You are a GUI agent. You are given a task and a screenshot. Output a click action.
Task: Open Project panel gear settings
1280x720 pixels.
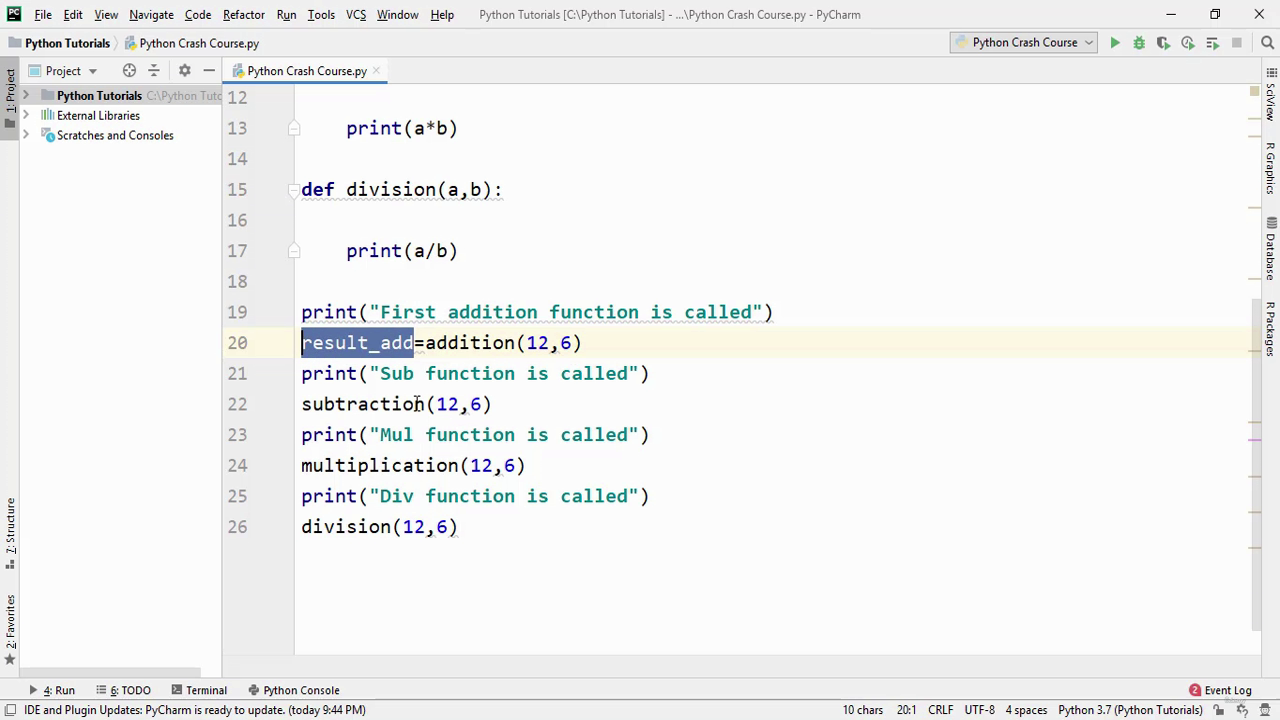(184, 71)
